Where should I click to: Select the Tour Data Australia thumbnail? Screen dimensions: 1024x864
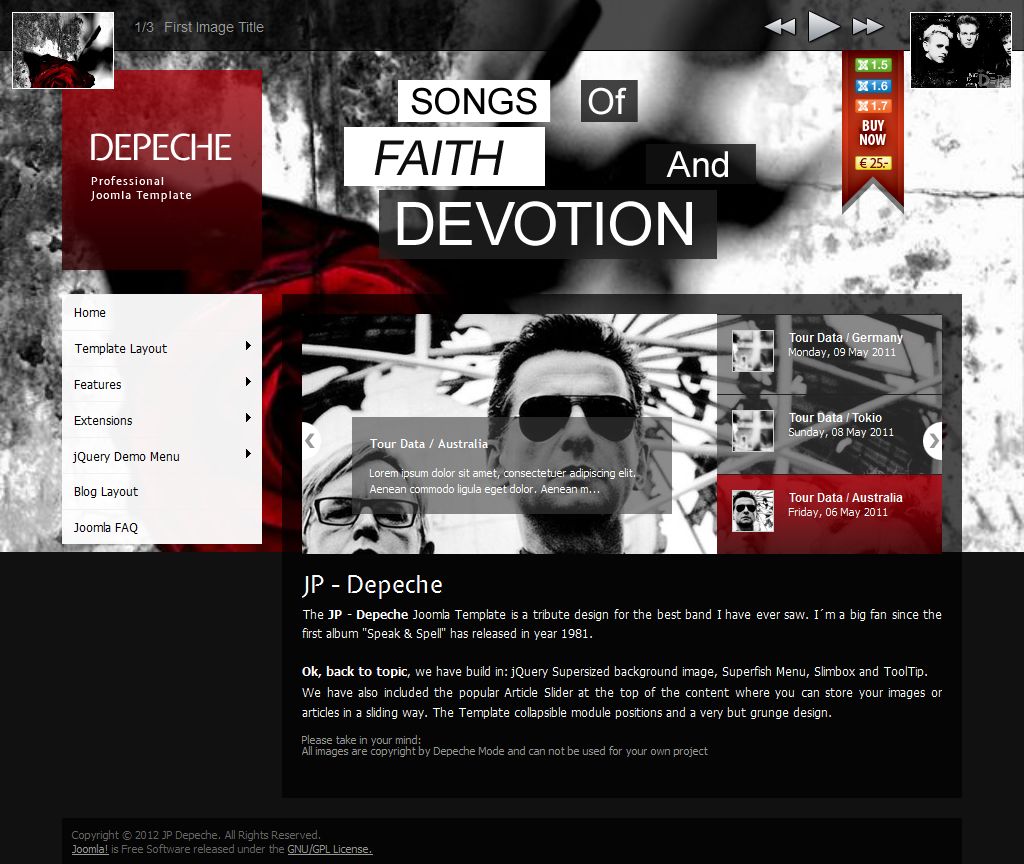point(753,511)
